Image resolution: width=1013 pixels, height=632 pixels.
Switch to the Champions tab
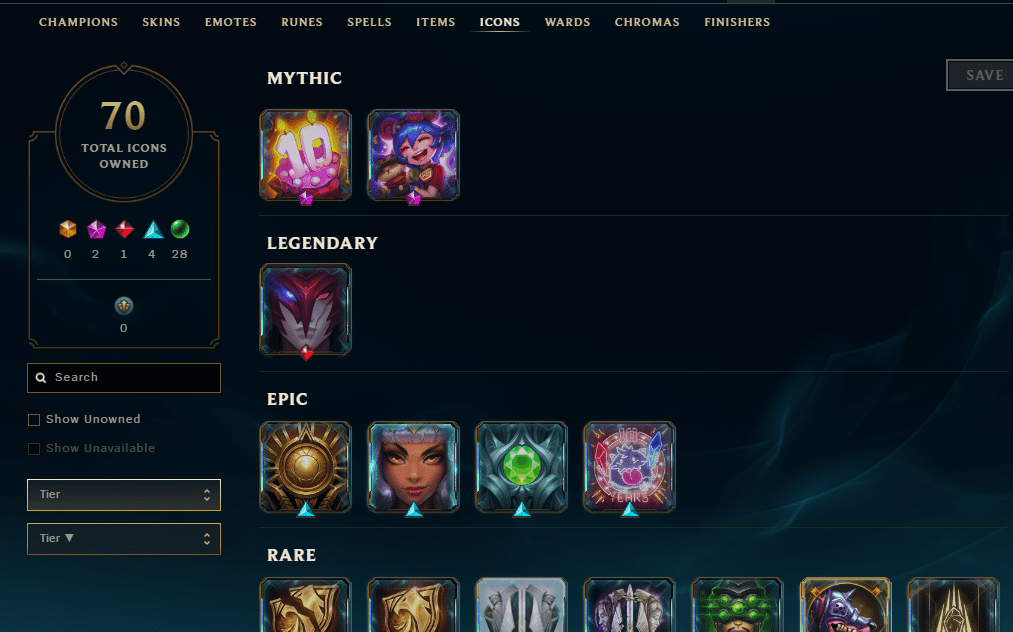pos(78,22)
